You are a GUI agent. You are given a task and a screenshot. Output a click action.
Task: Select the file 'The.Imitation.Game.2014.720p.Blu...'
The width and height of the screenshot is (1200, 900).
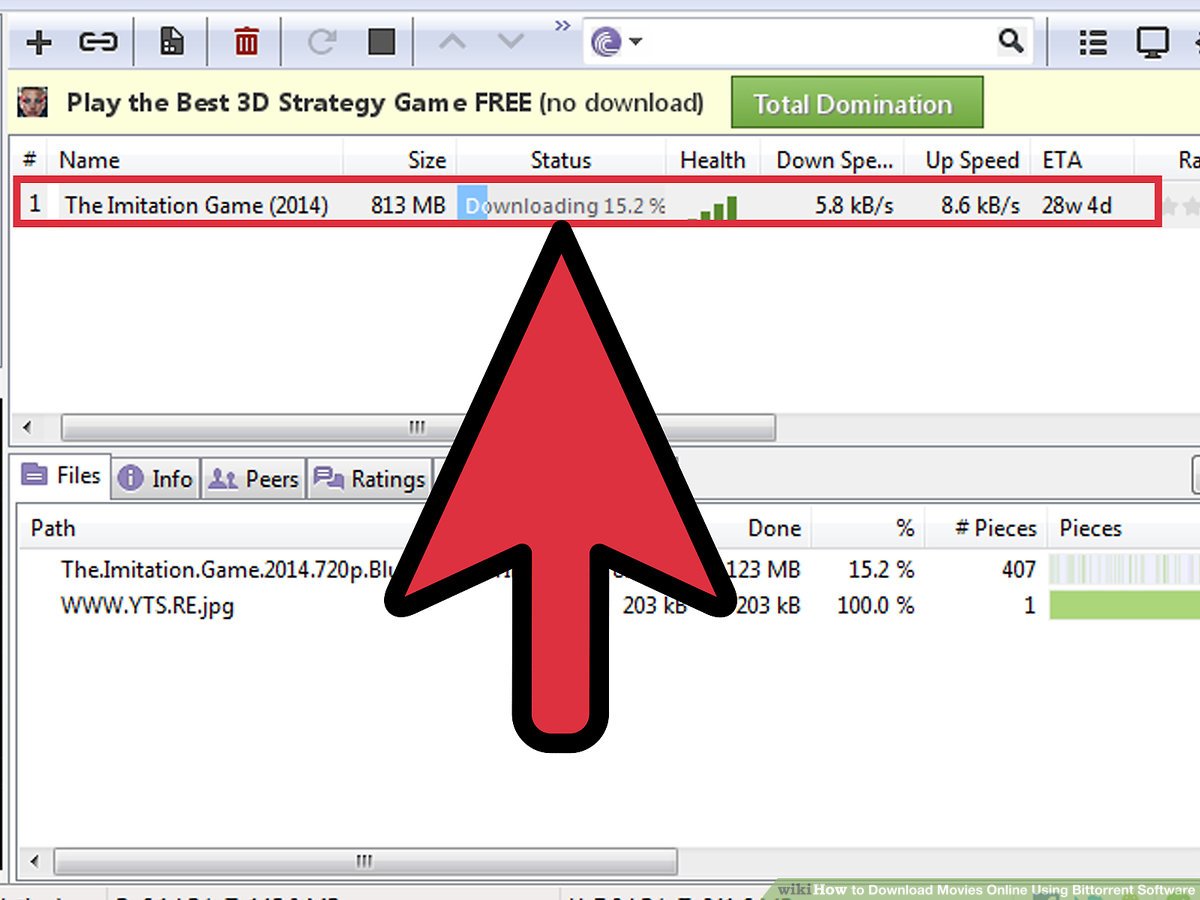(x=230, y=569)
